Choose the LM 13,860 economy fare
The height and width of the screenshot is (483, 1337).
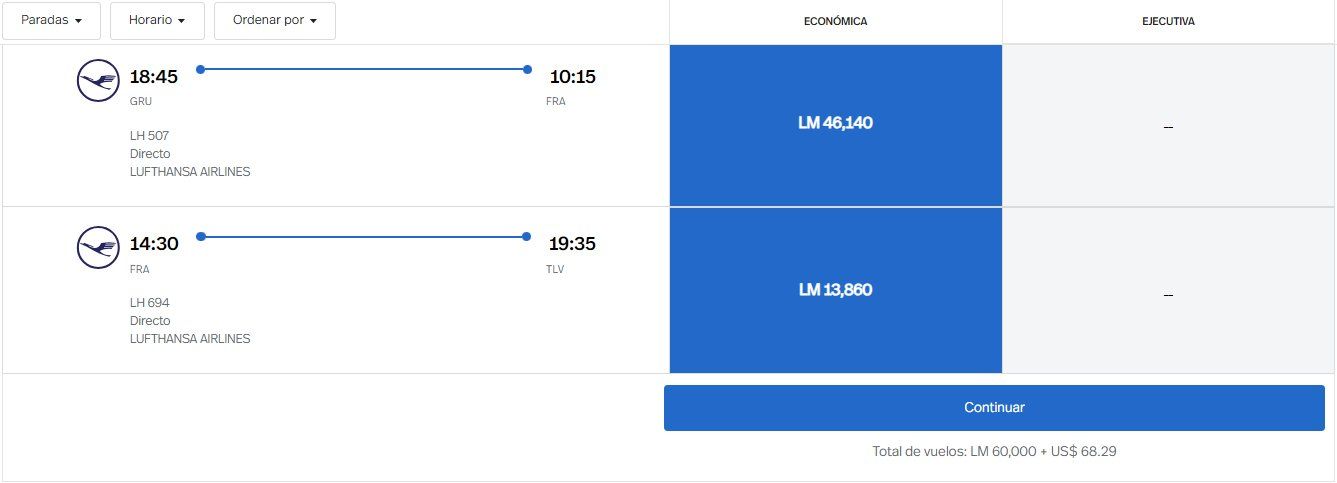point(835,290)
